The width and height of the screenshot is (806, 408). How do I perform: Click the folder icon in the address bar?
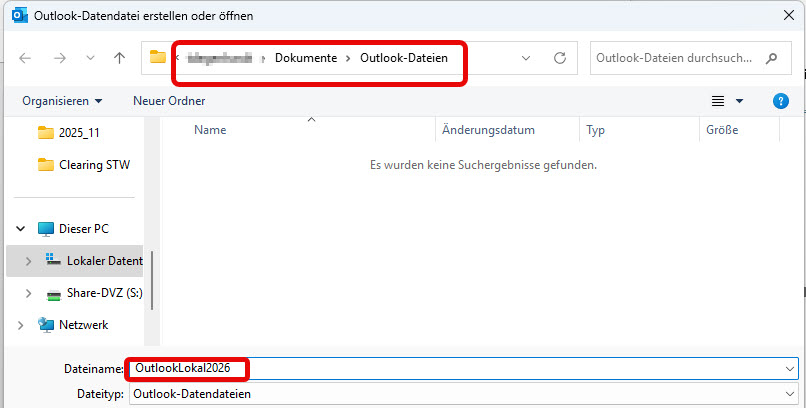pos(158,57)
